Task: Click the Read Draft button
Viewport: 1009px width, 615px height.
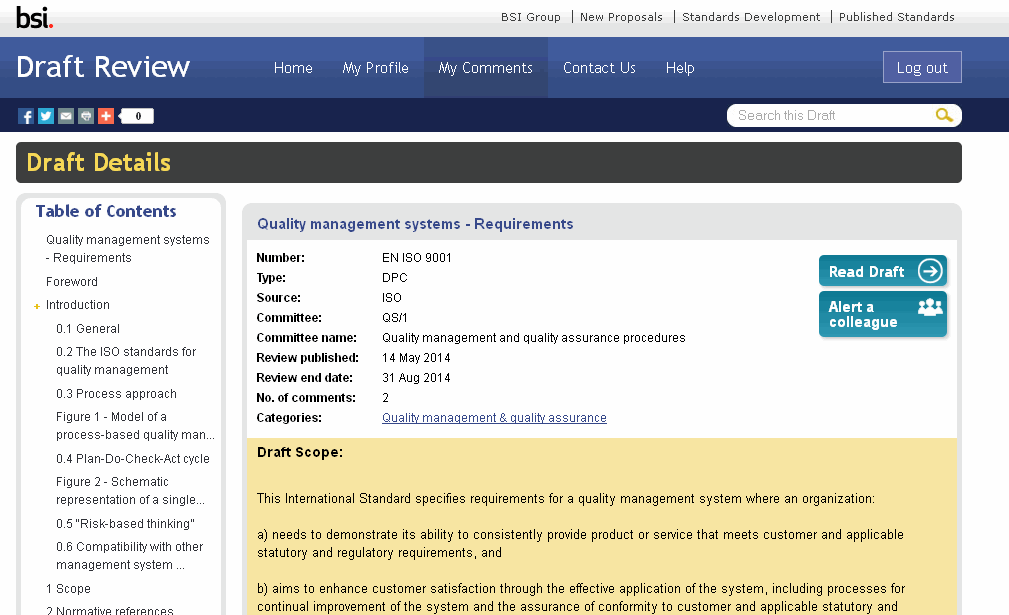Action: (882, 271)
